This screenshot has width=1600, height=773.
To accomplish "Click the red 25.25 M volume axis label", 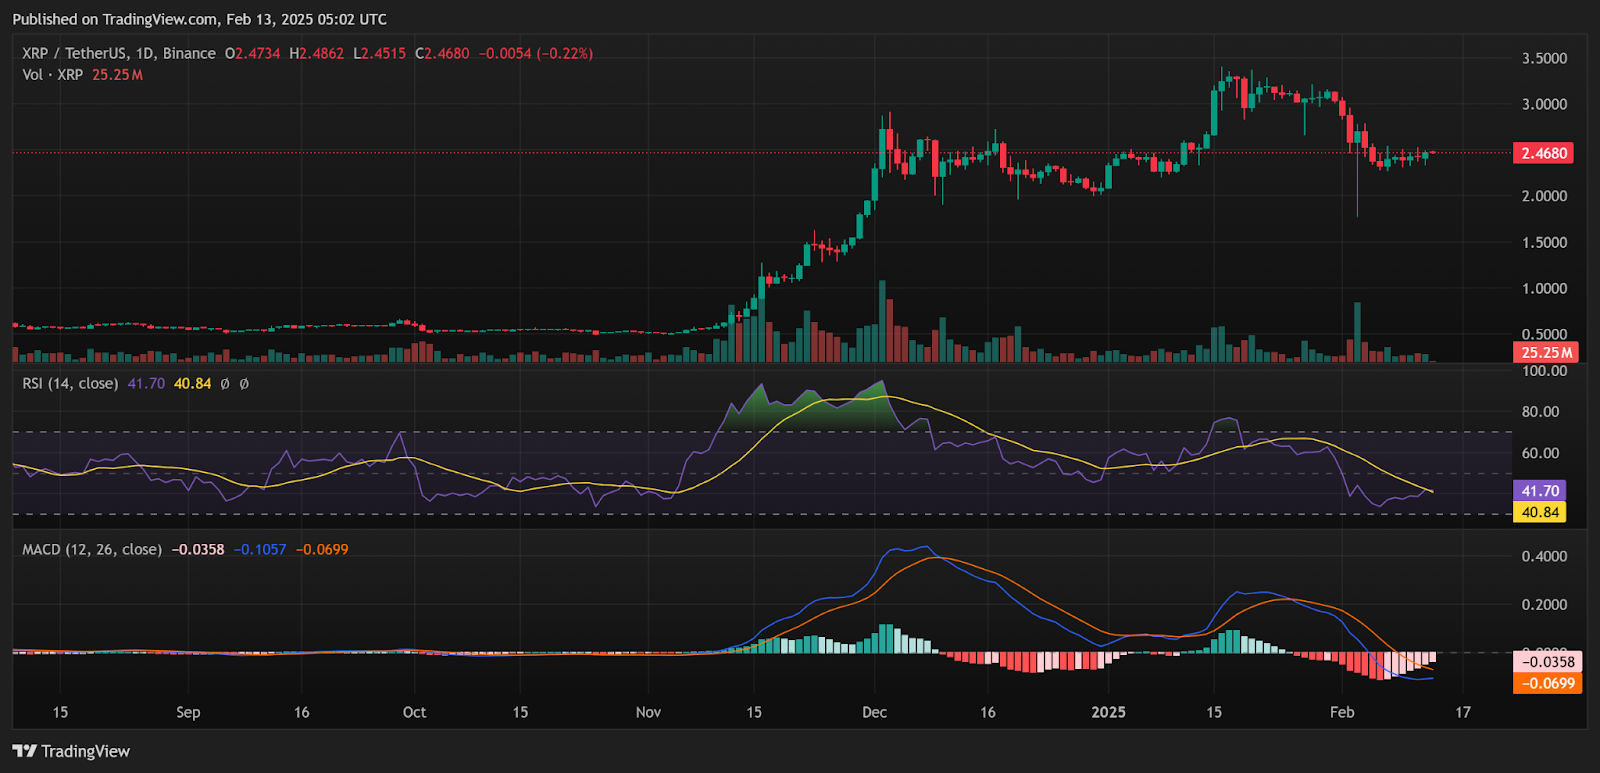I will (1546, 352).
